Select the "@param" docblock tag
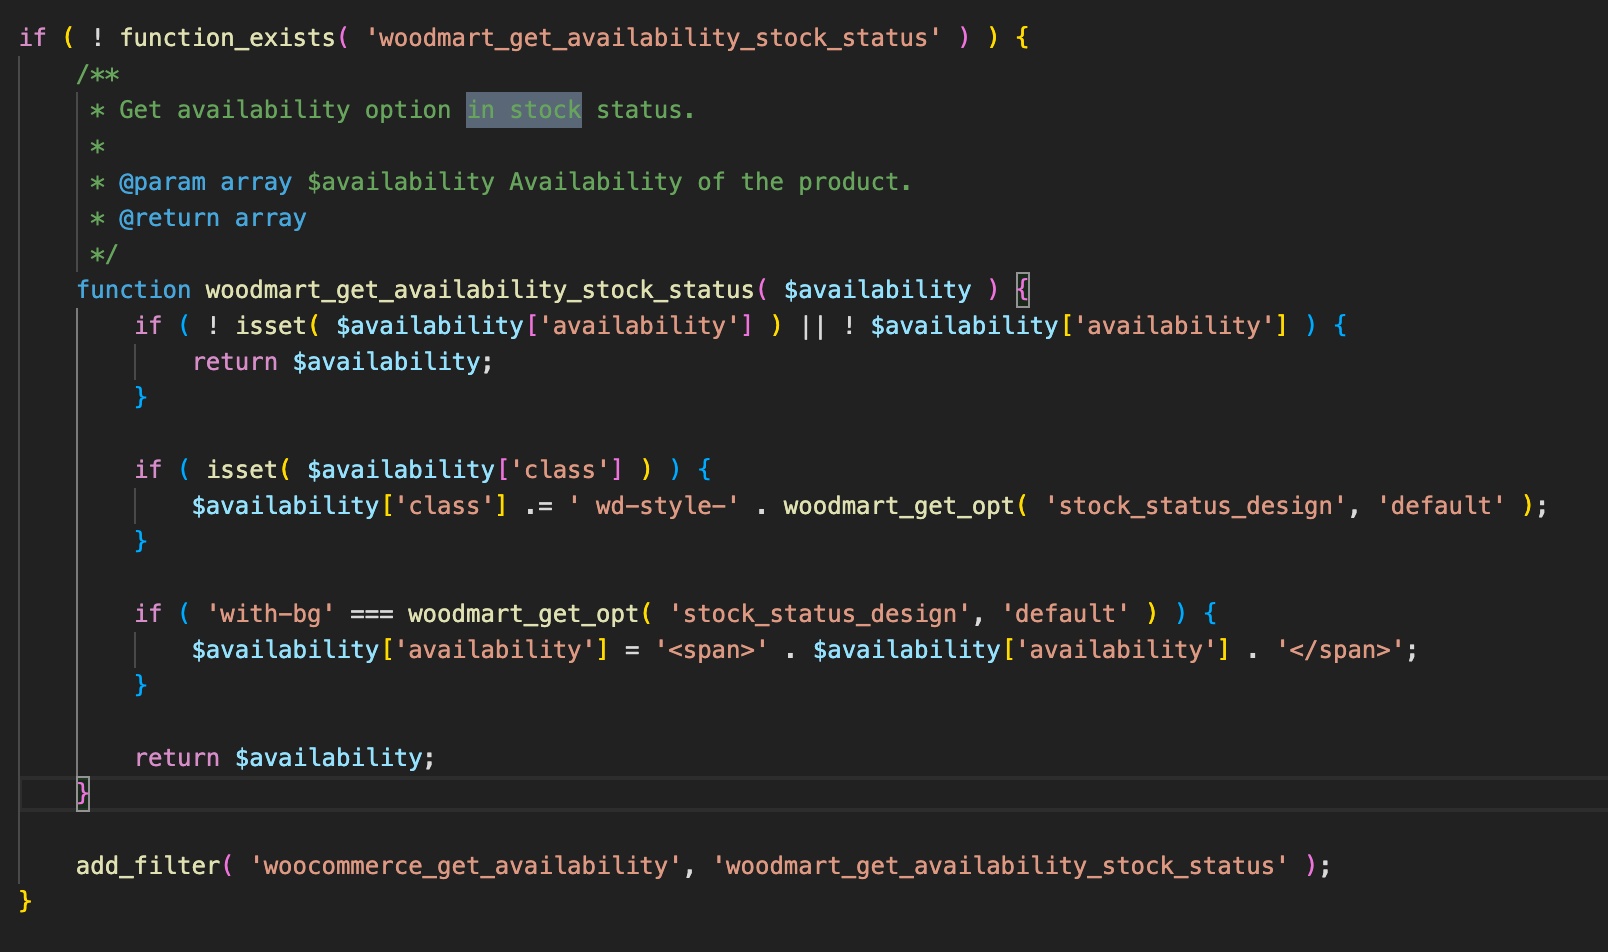This screenshot has width=1608, height=952. pos(162,182)
